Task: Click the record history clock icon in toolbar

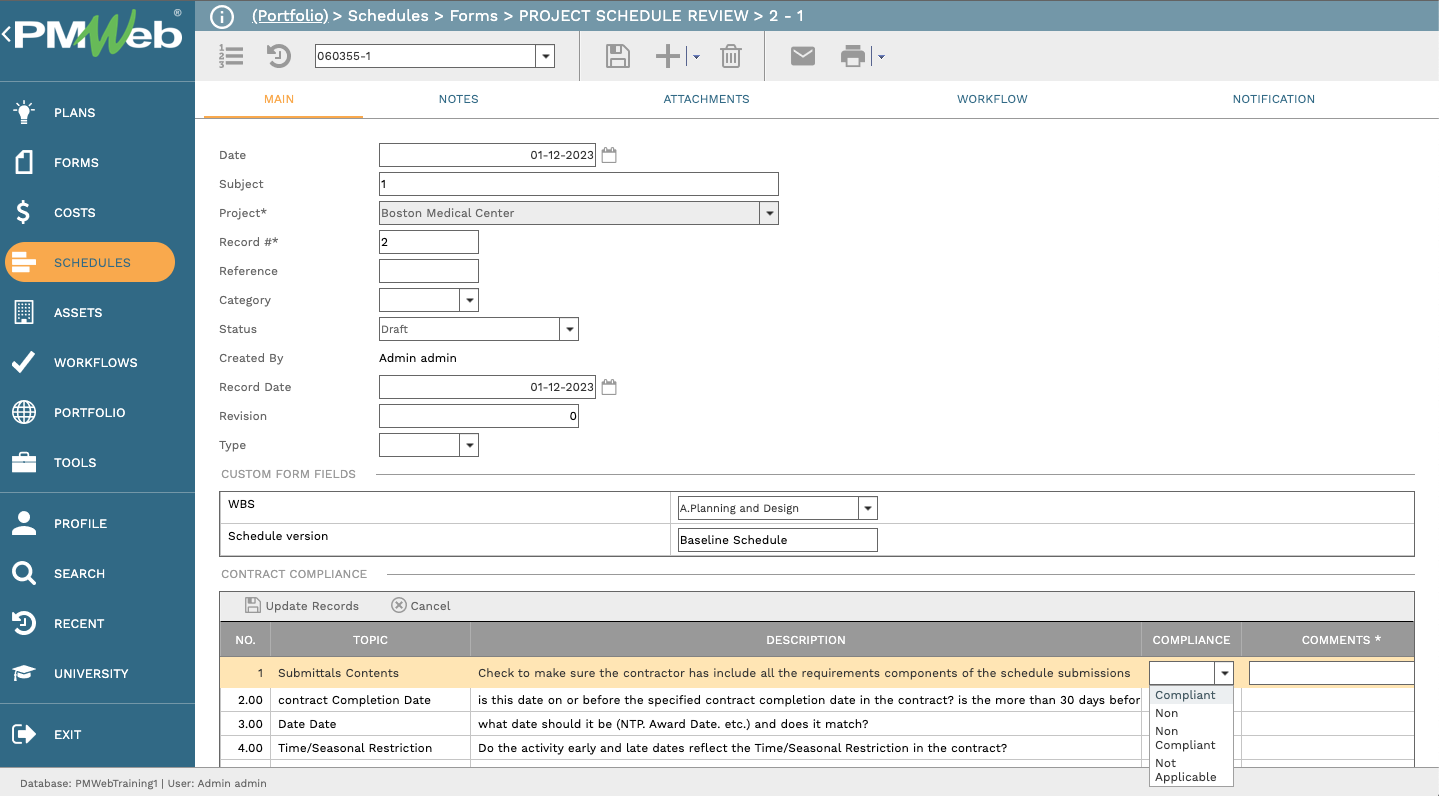Action: pyautogui.click(x=279, y=56)
